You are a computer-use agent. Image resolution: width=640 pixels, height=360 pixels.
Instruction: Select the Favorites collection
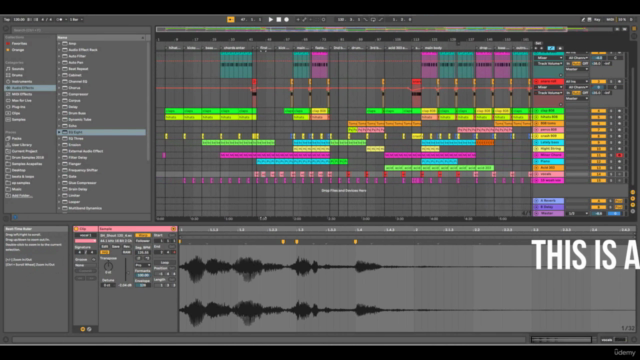click(19, 44)
